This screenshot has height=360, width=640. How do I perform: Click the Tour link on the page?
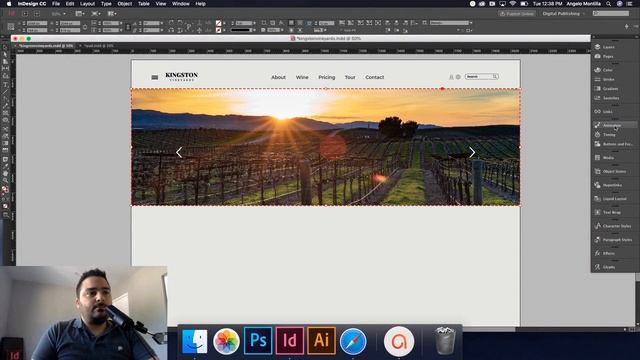(x=350, y=77)
